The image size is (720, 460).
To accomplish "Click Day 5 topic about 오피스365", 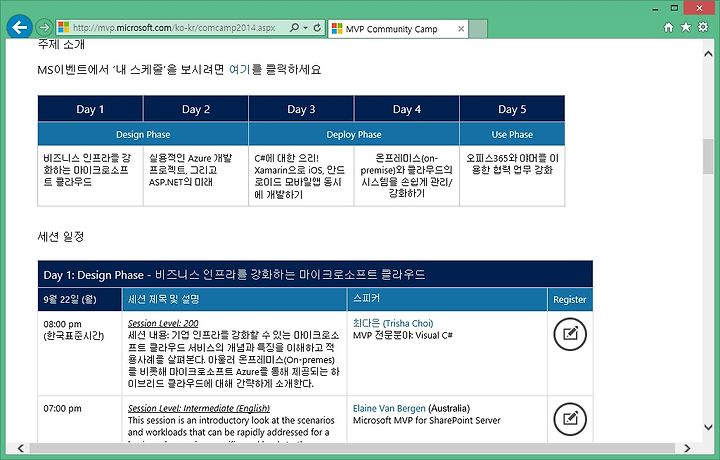I will (x=512, y=175).
